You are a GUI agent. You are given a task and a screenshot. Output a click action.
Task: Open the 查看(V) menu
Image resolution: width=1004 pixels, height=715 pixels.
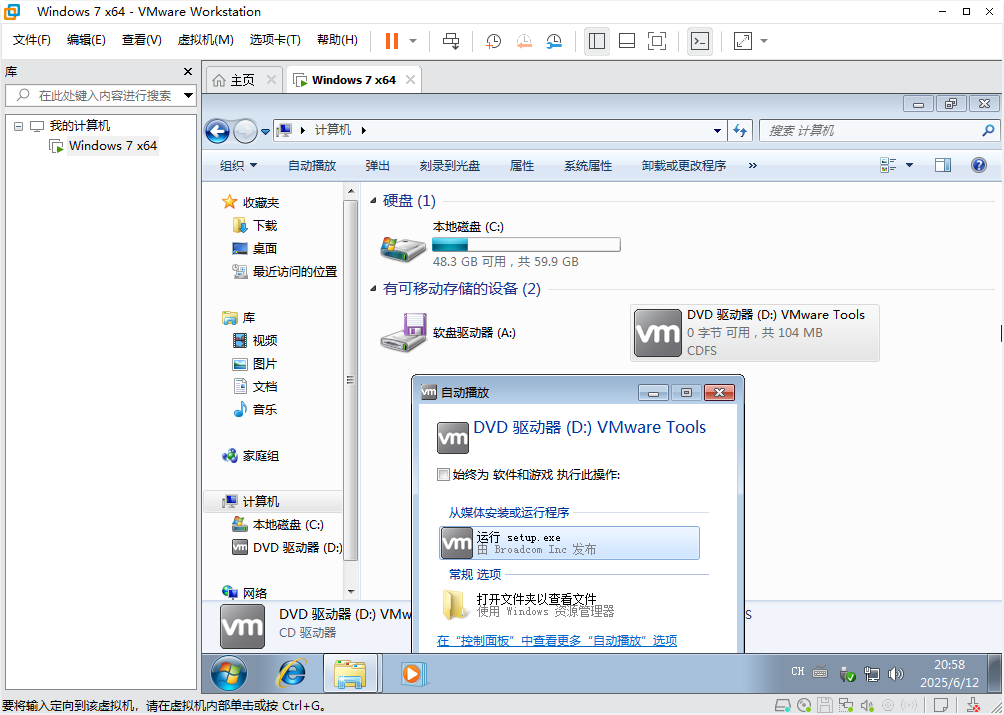pyautogui.click(x=142, y=40)
